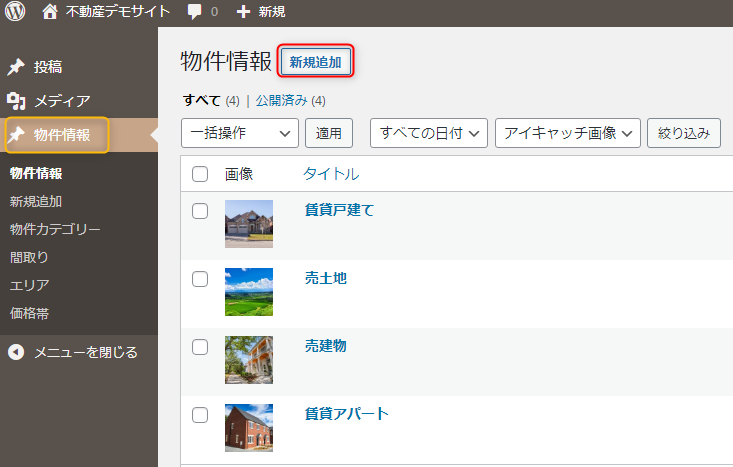Tick the checkbox for 売土地
Image resolution: width=733 pixels, height=467 pixels.
(200, 279)
